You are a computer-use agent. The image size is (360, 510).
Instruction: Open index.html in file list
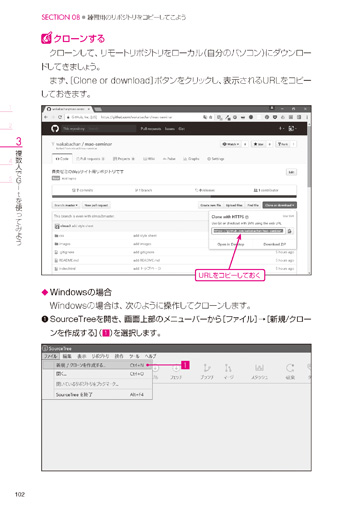point(65,269)
